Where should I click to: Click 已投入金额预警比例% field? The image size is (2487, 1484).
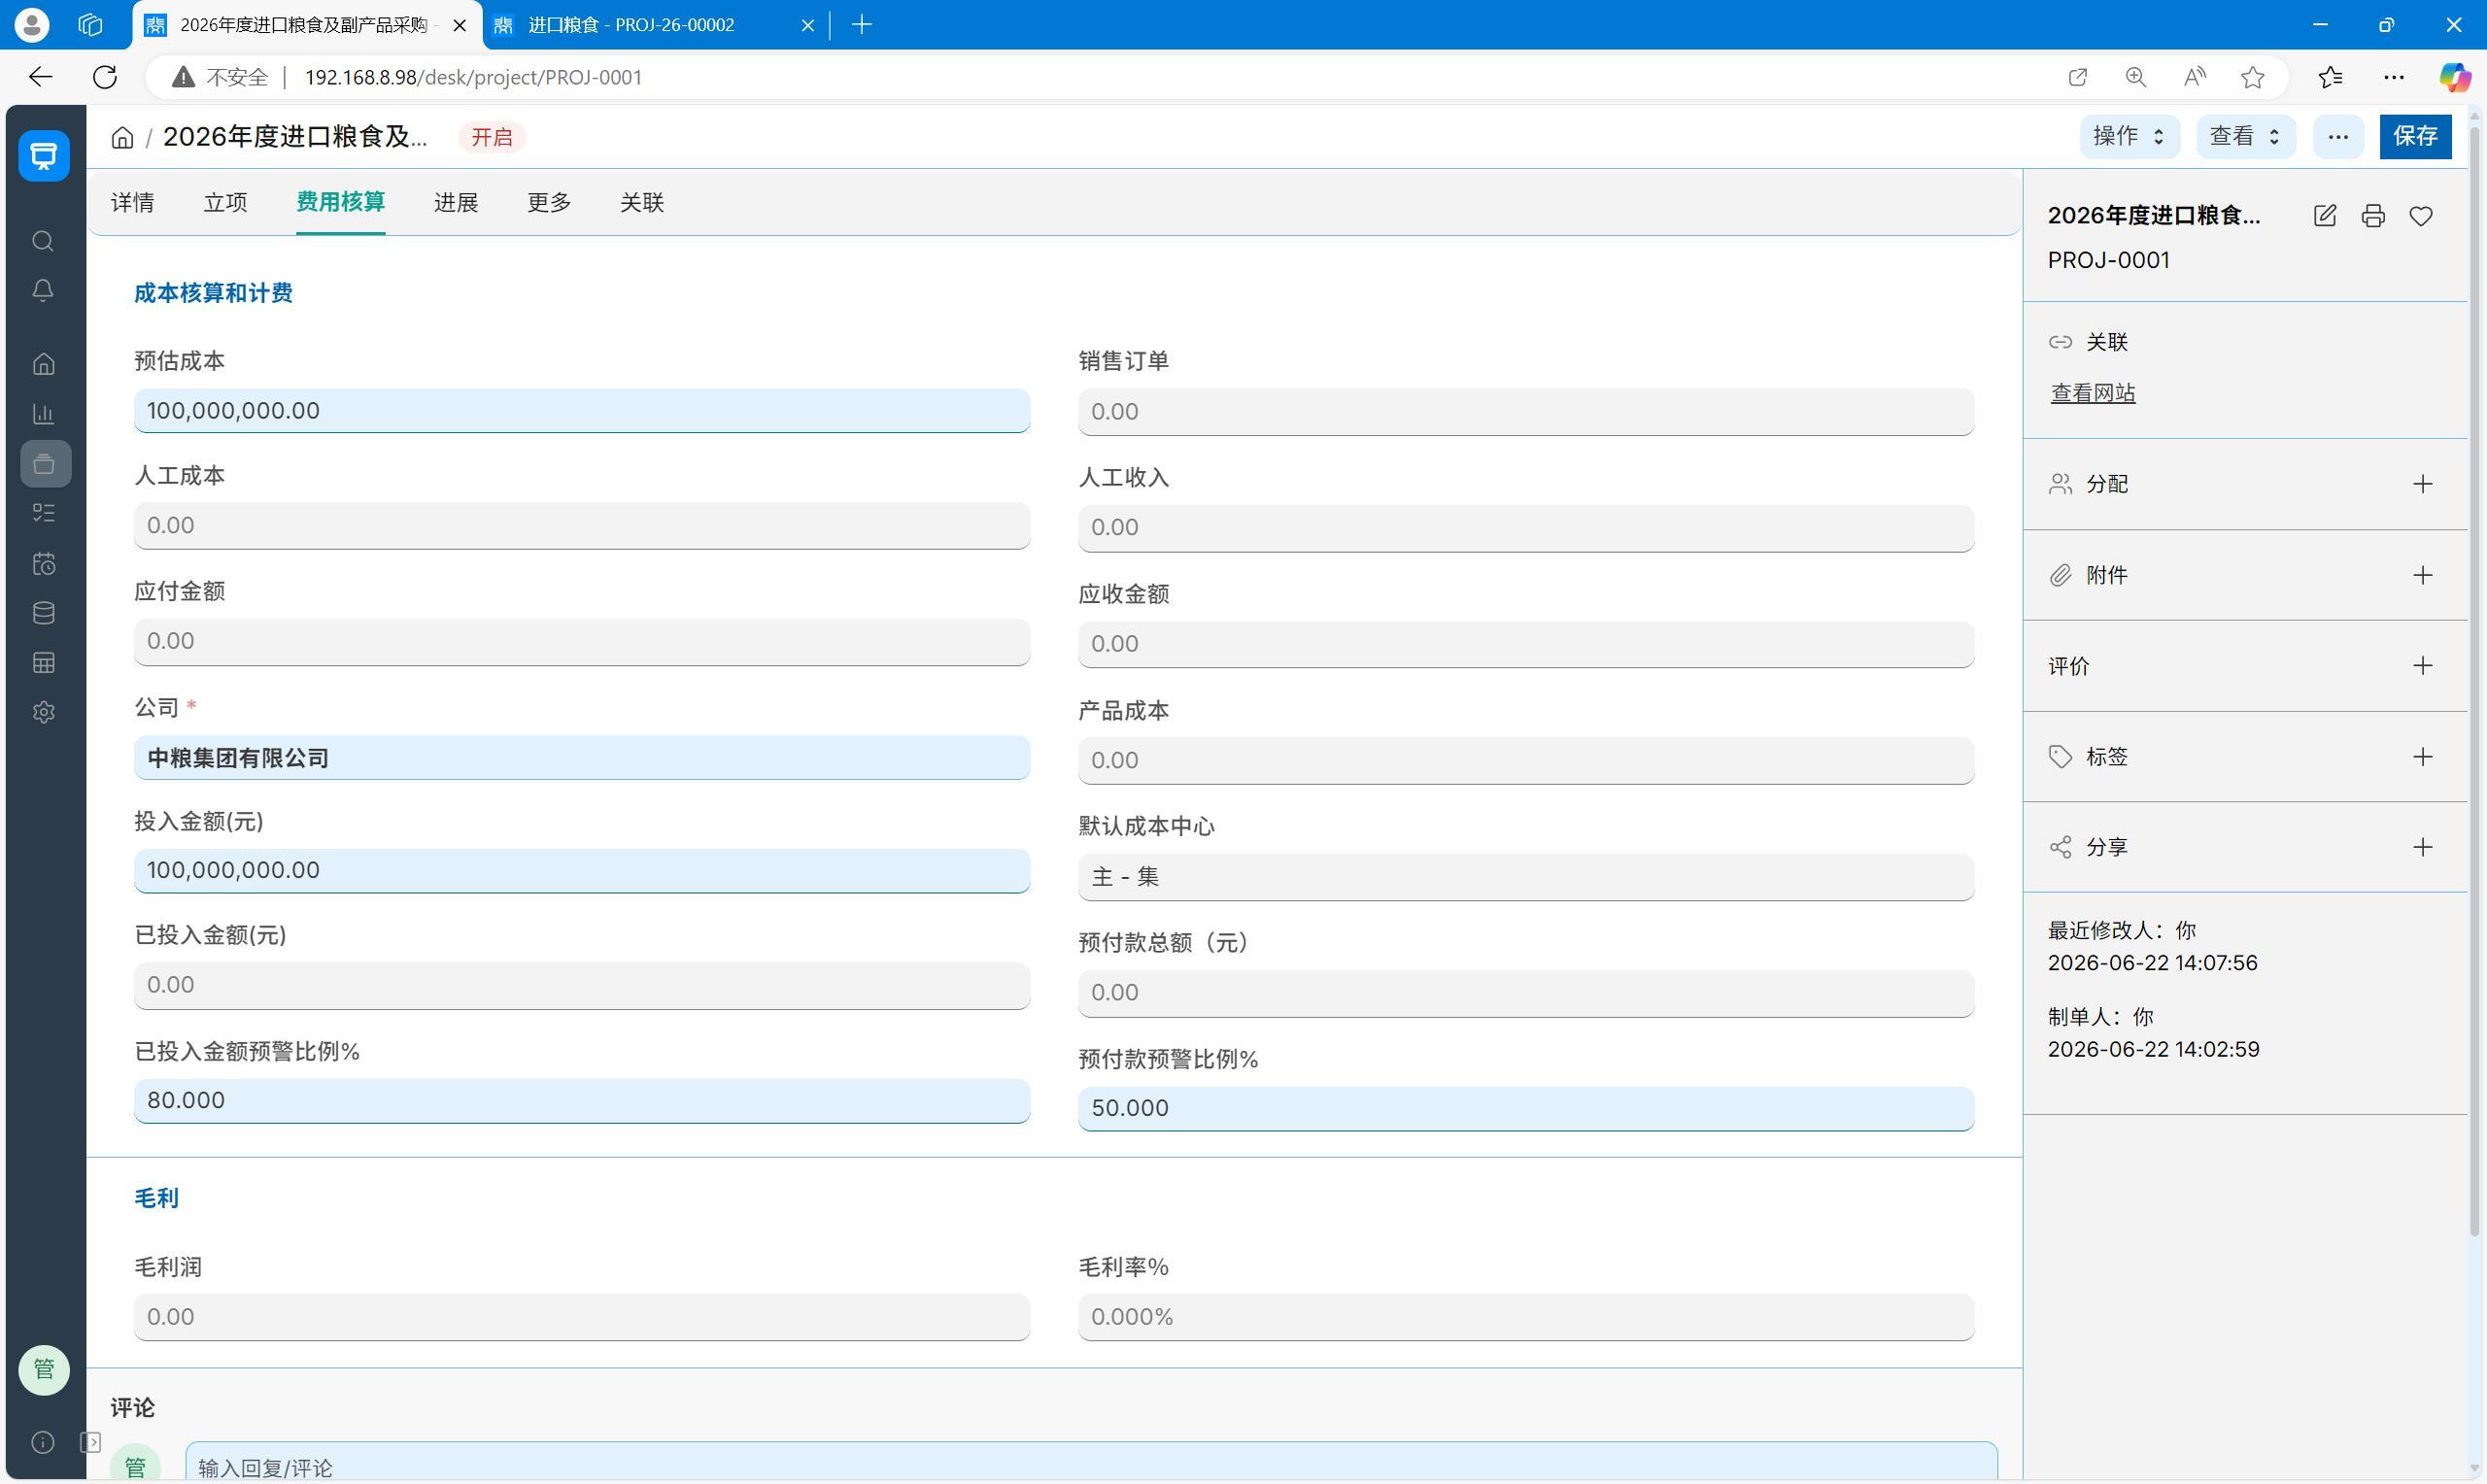pyautogui.click(x=582, y=1100)
